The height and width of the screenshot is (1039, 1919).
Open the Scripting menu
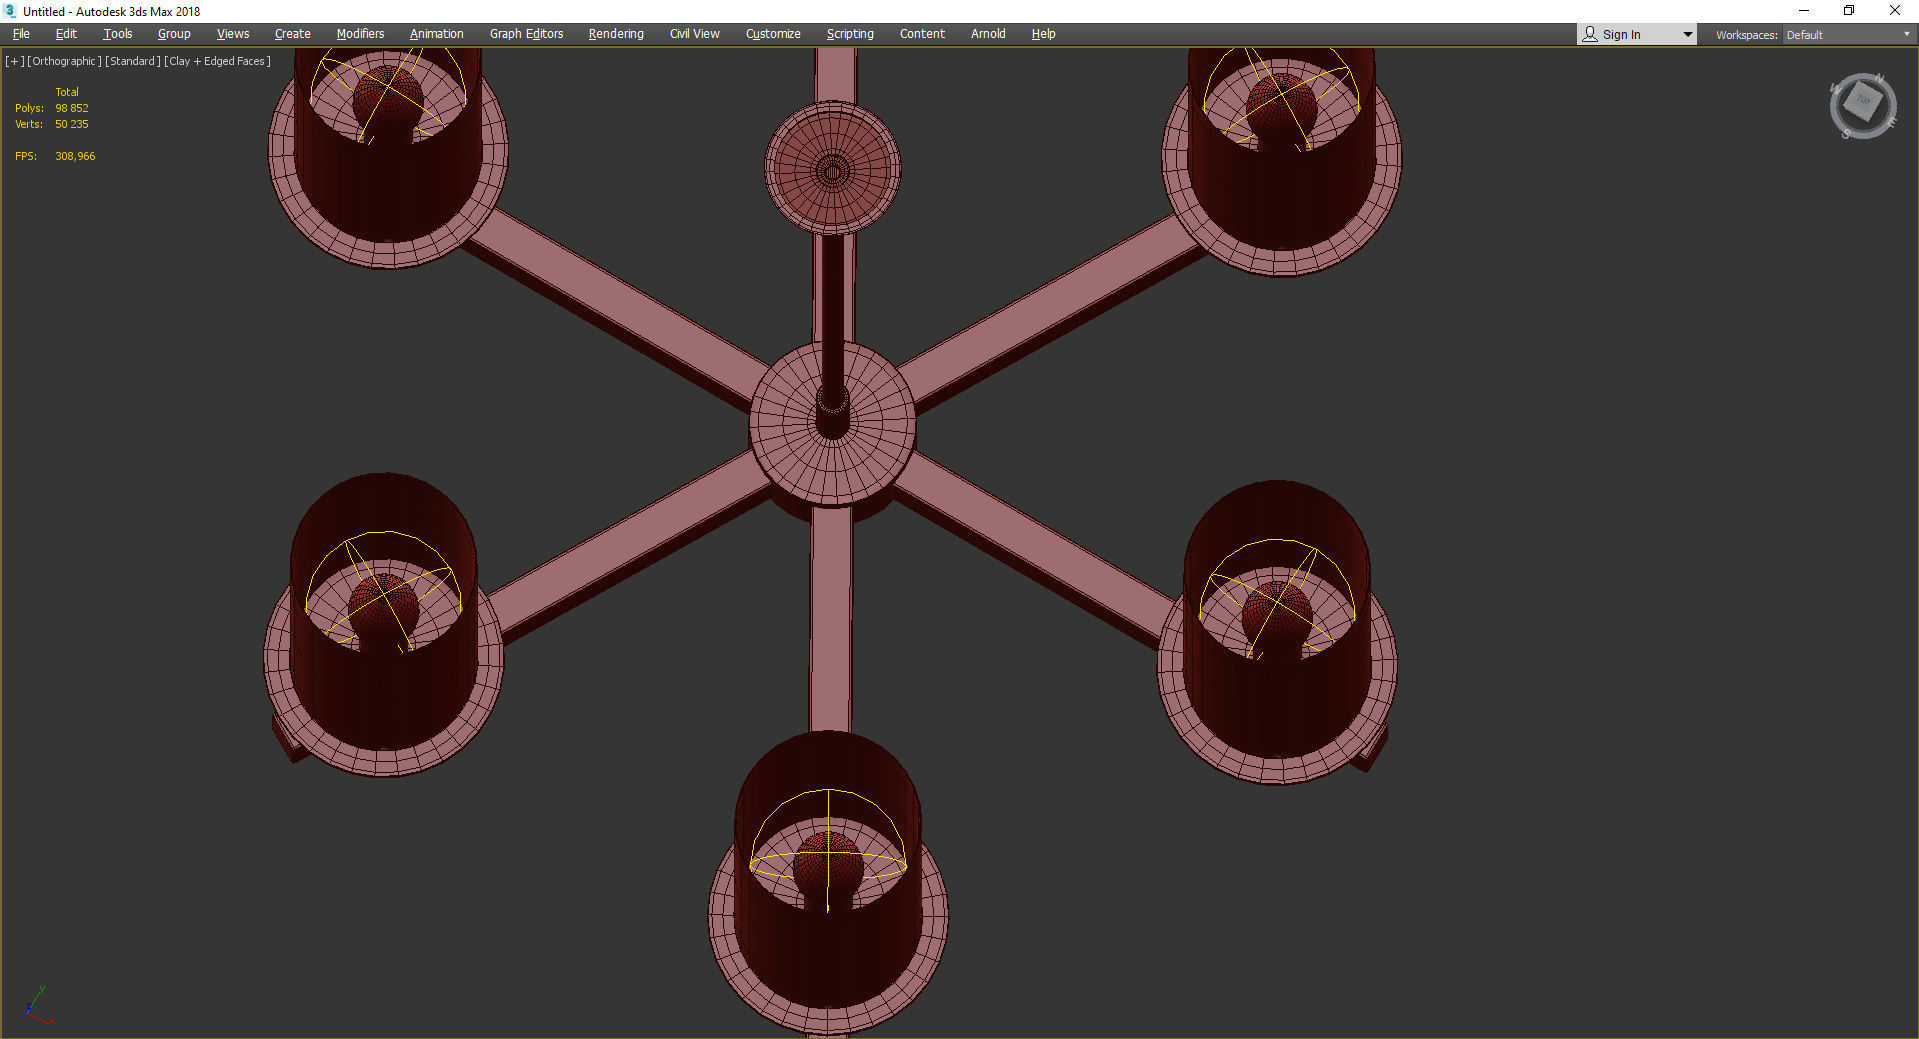click(x=850, y=34)
